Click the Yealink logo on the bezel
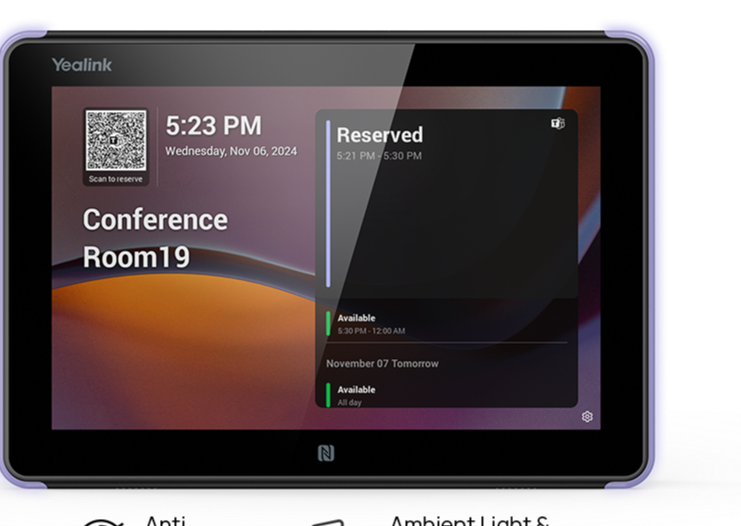 [x=82, y=65]
